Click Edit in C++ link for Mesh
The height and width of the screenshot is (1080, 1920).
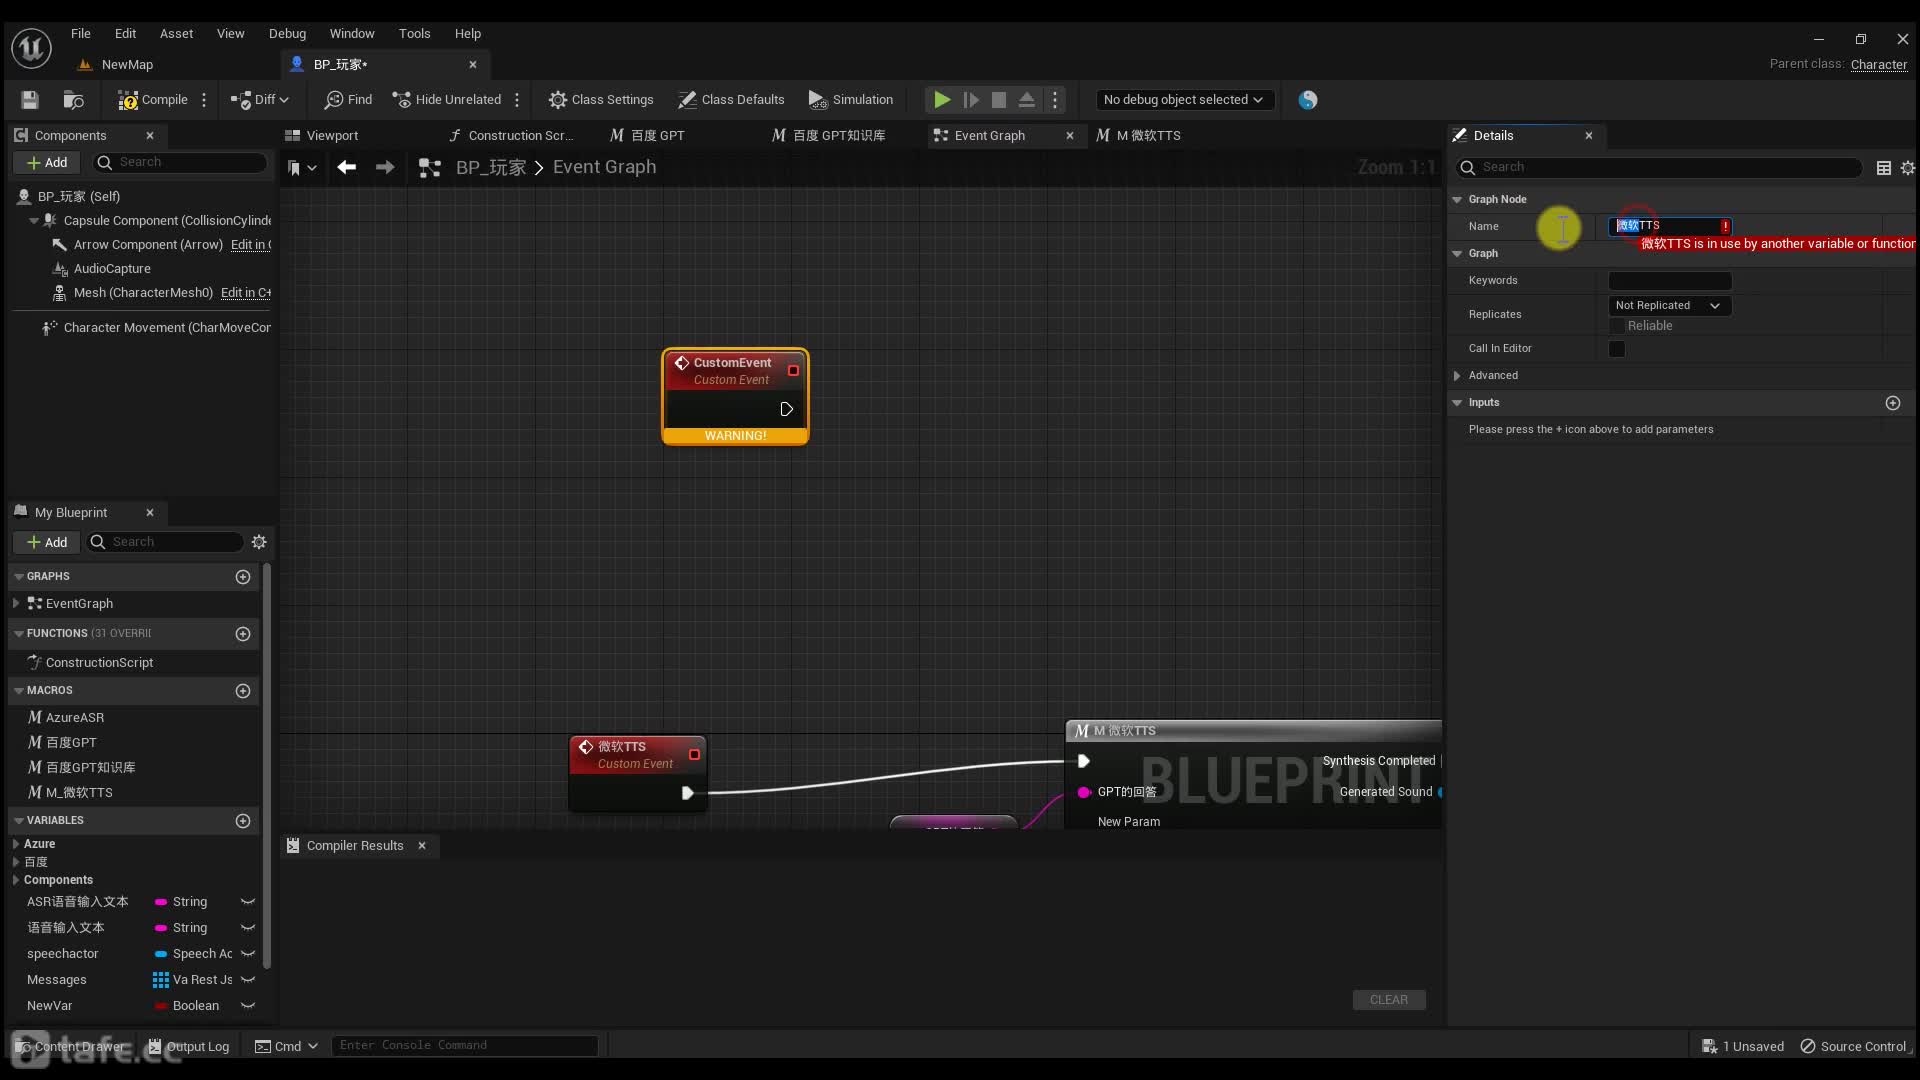[x=245, y=292]
